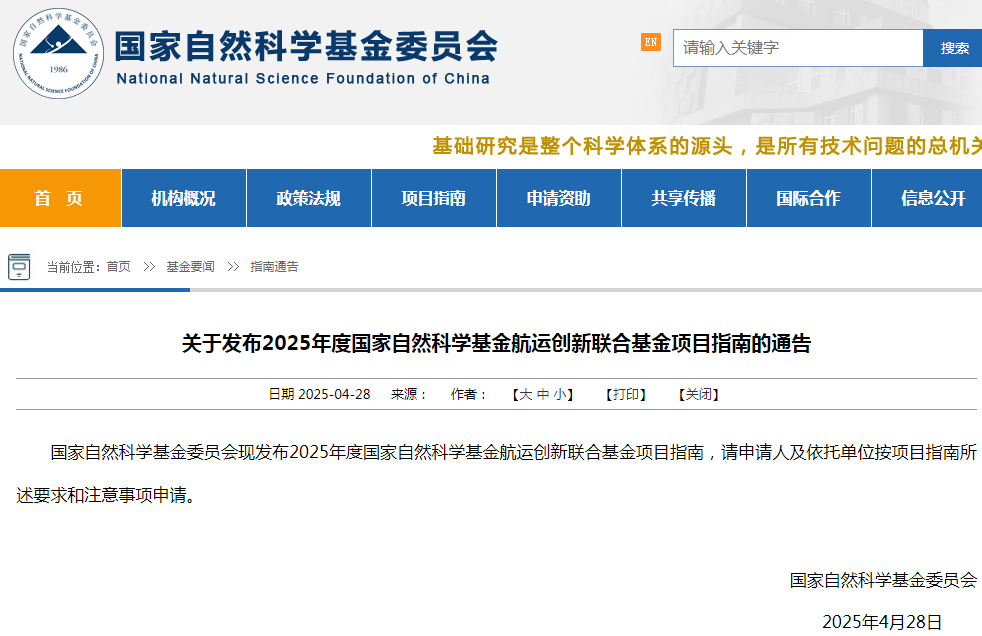
Task: Set font size to 小
Action: pyautogui.click(x=559, y=394)
